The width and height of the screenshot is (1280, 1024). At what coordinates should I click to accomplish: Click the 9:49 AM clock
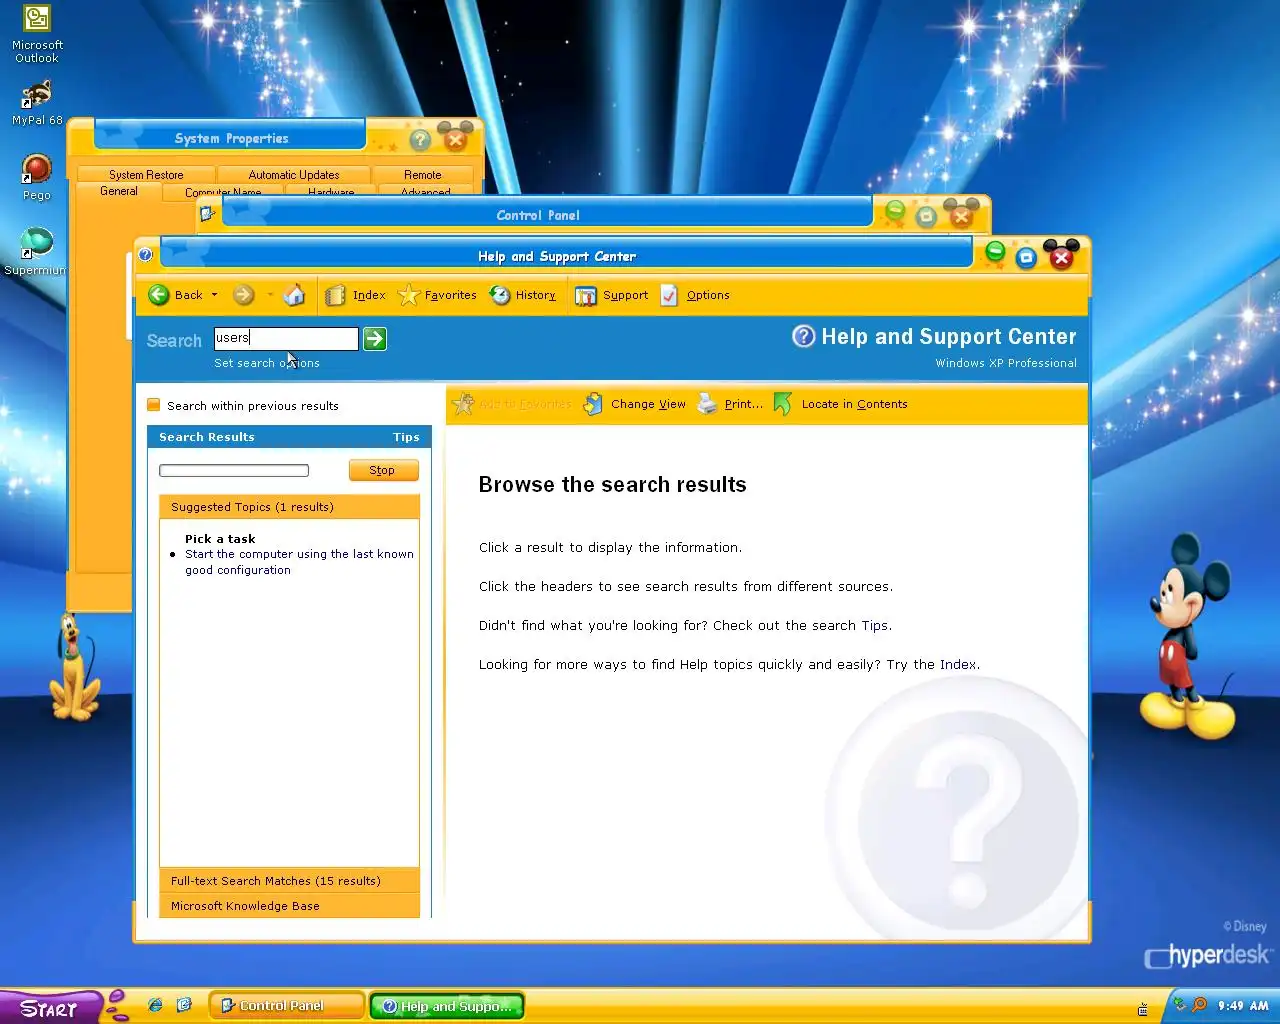pyautogui.click(x=1243, y=1006)
